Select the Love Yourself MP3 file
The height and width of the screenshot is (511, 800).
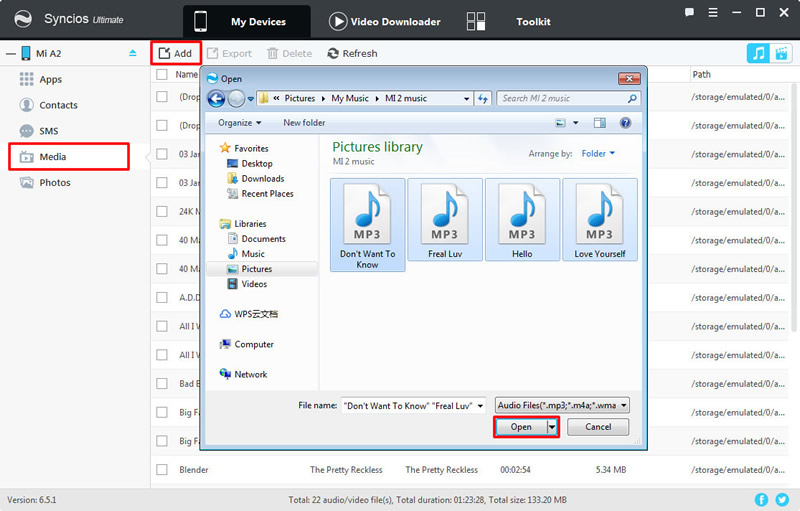click(x=599, y=220)
